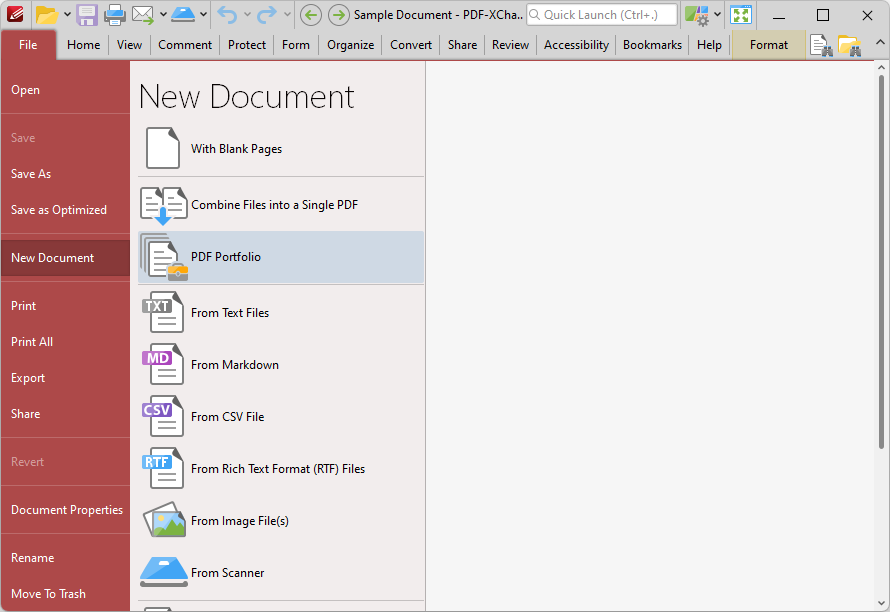Collapse the ribbon with the chevron
Viewport: 890px width, 612px height.
[880, 43]
